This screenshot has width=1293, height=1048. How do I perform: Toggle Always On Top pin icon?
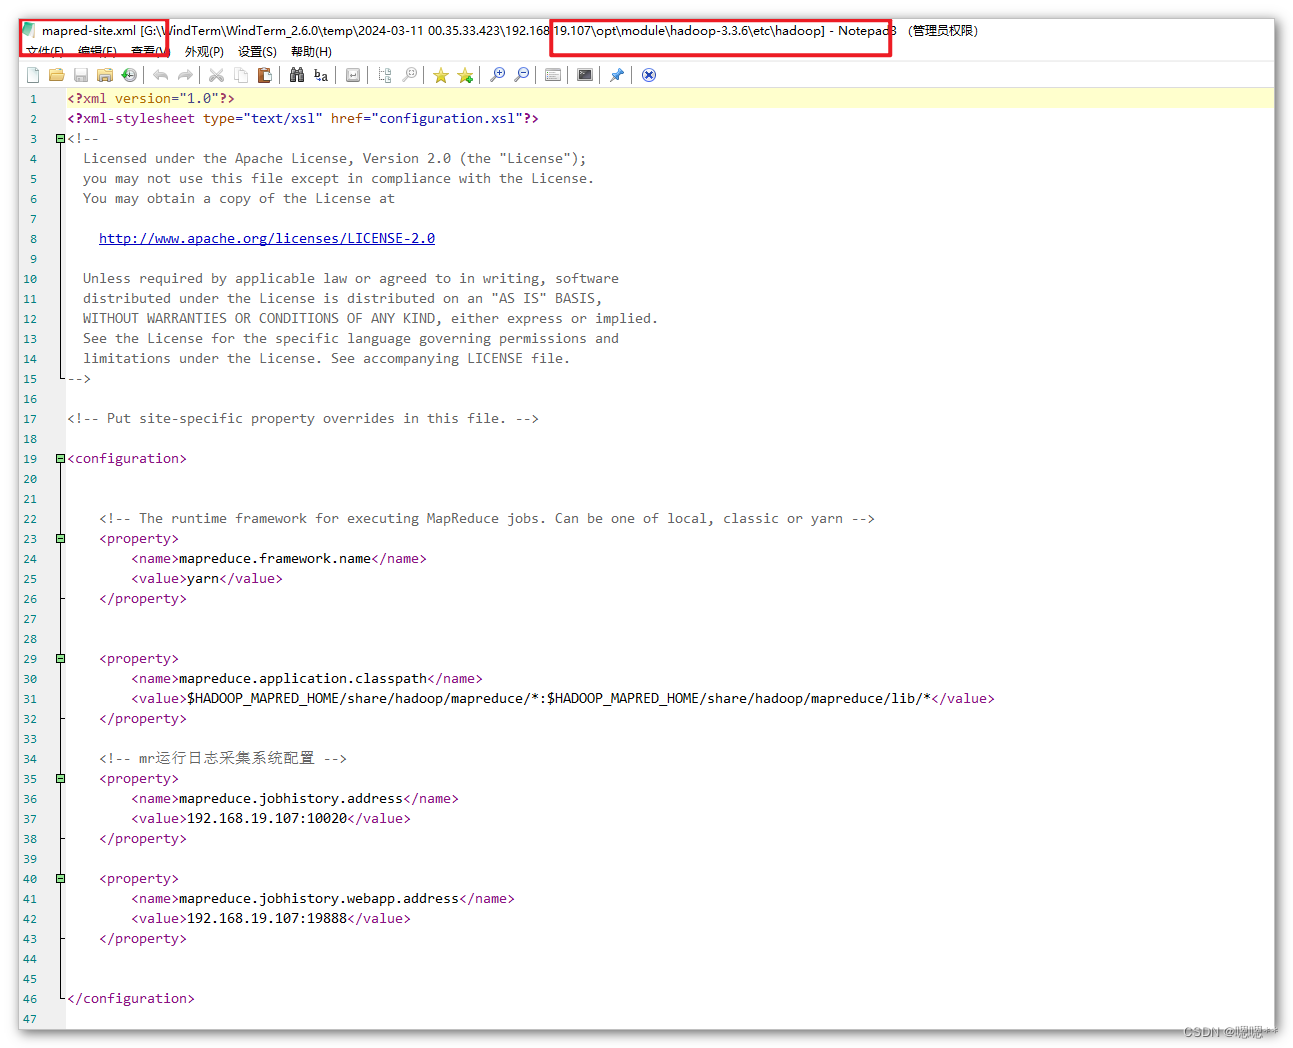(617, 75)
